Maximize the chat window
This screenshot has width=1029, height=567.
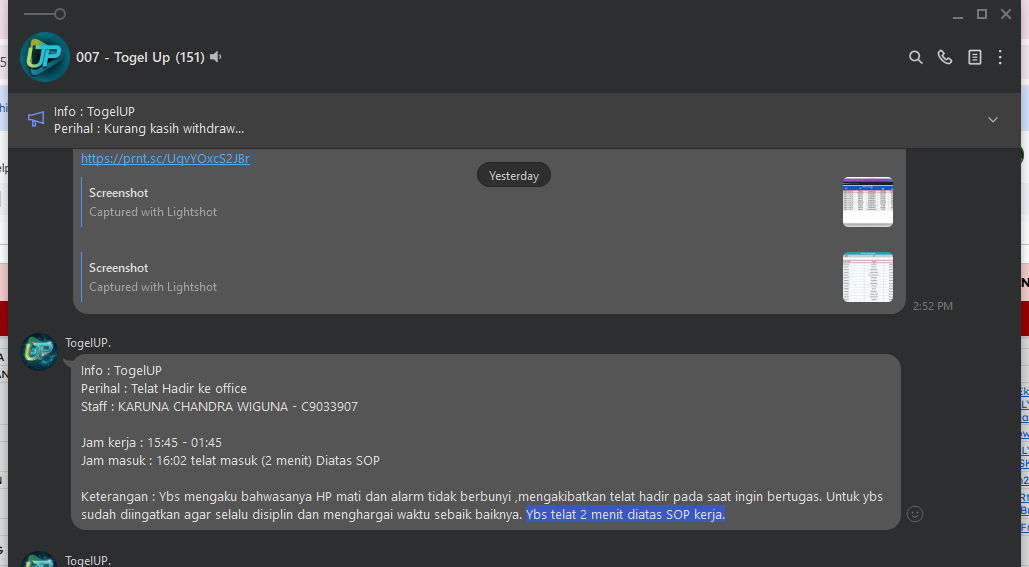coord(982,14)
